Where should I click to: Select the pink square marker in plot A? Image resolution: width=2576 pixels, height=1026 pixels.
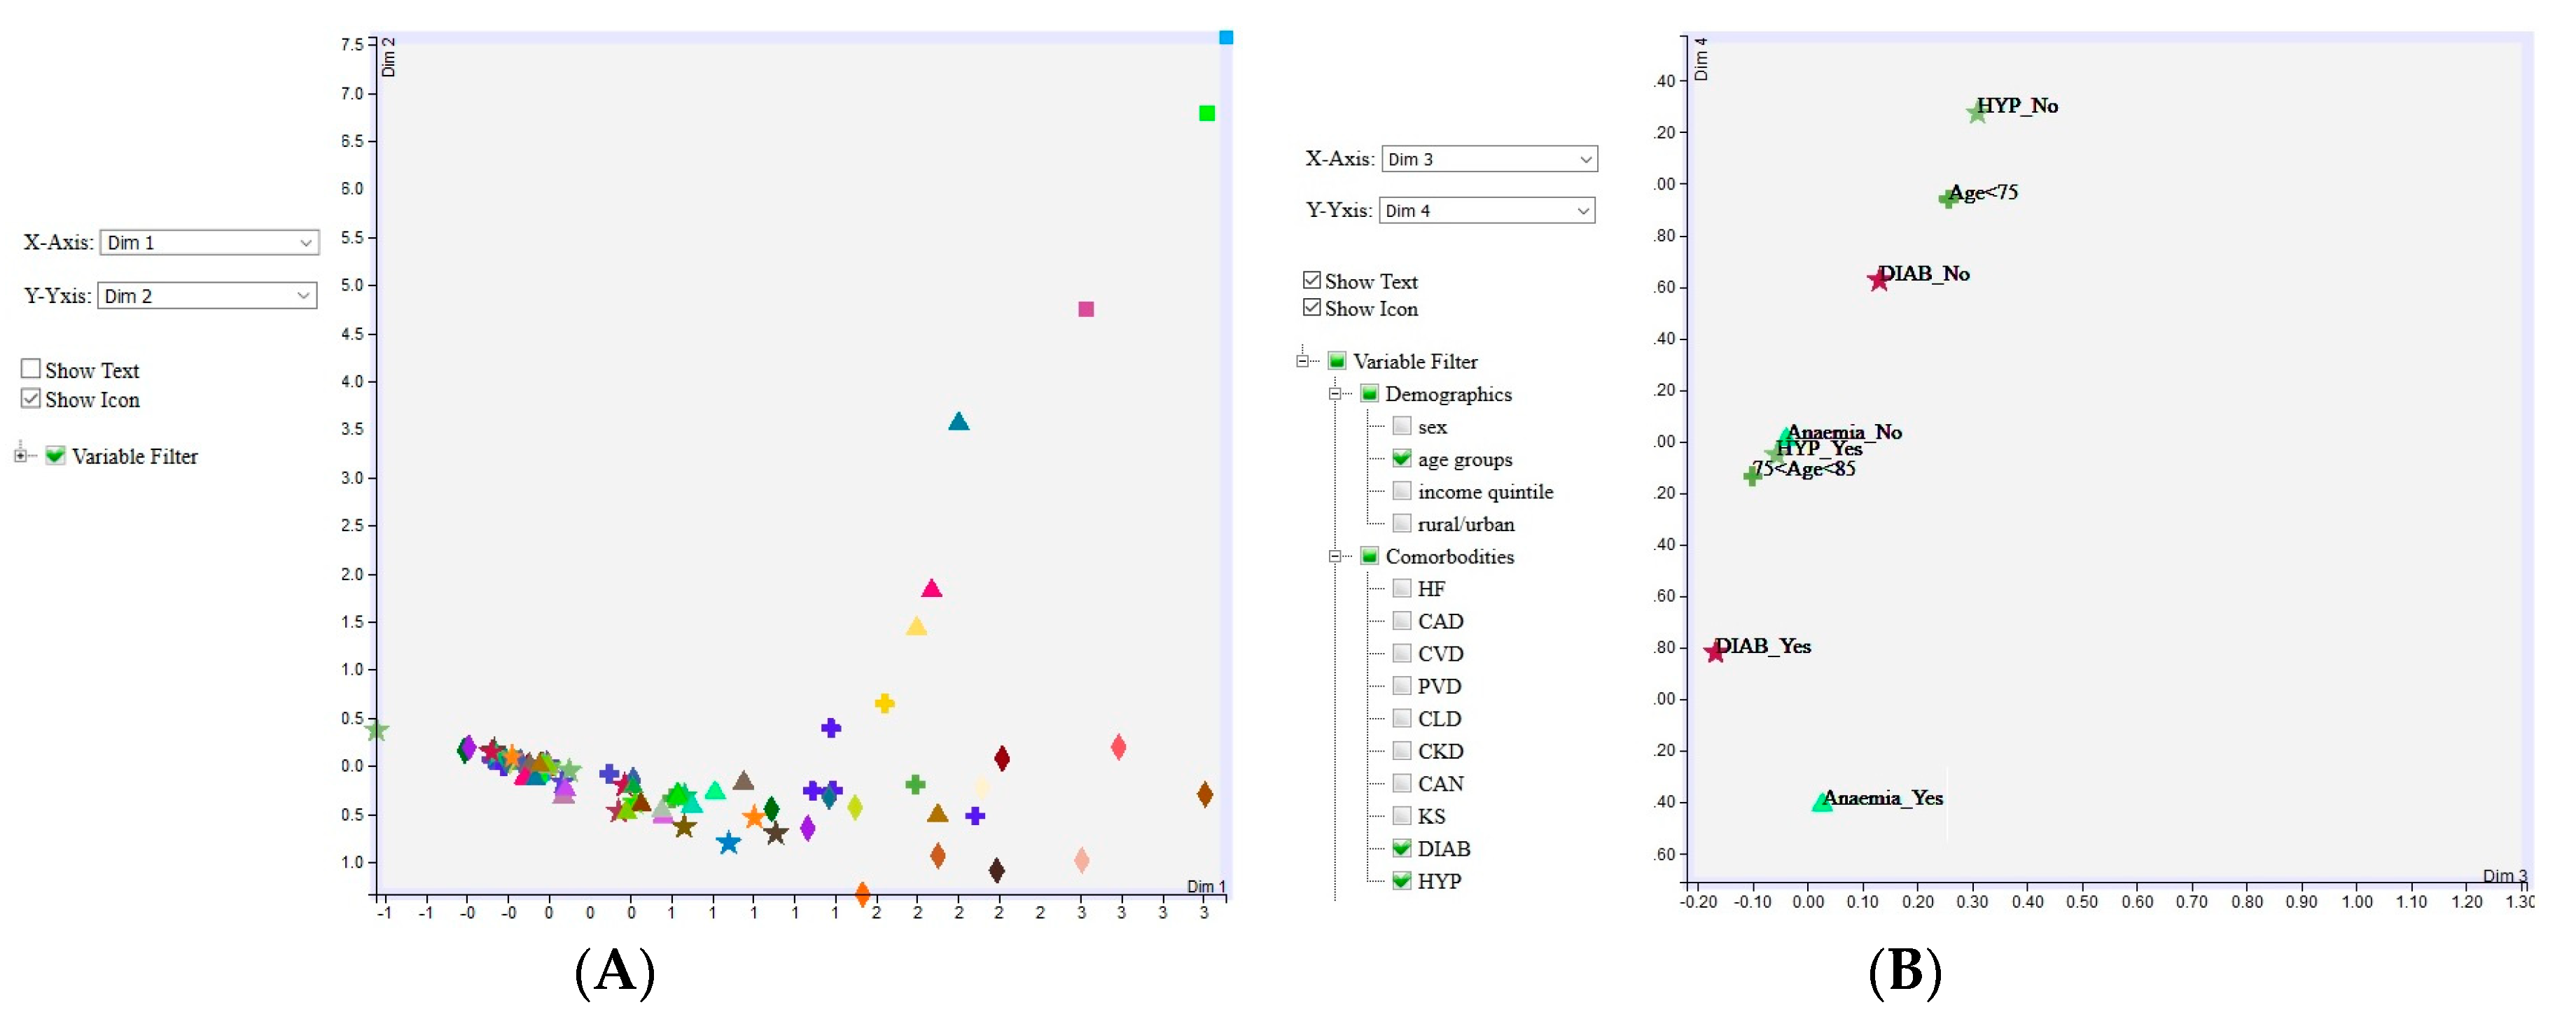(1085, 310)
